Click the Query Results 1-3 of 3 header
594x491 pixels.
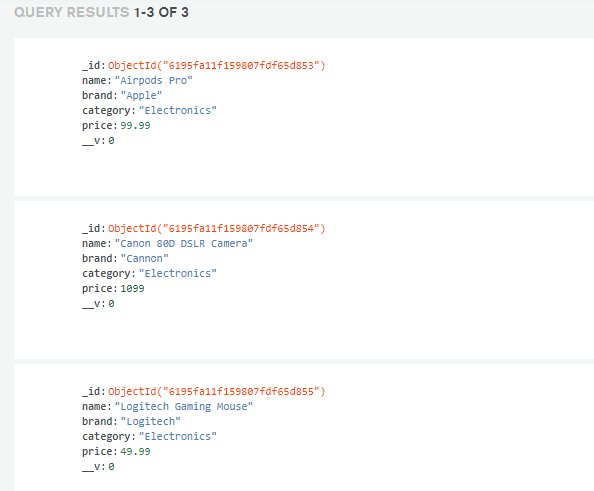pos(101,12)
